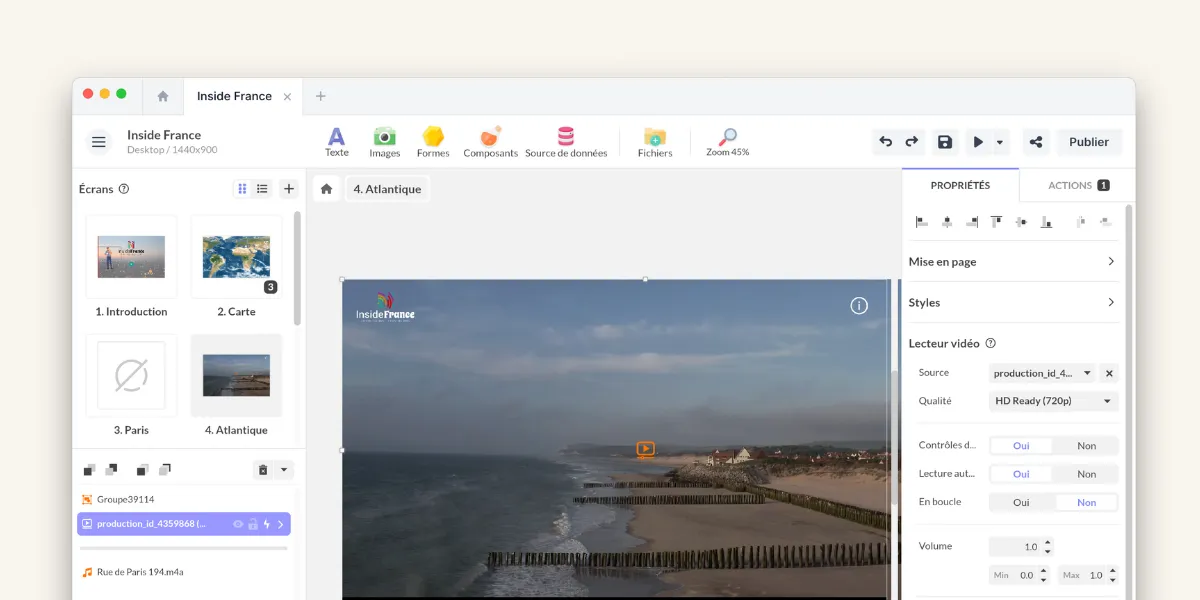Delete the selected layer with trash icon

[x=262, y=469]
